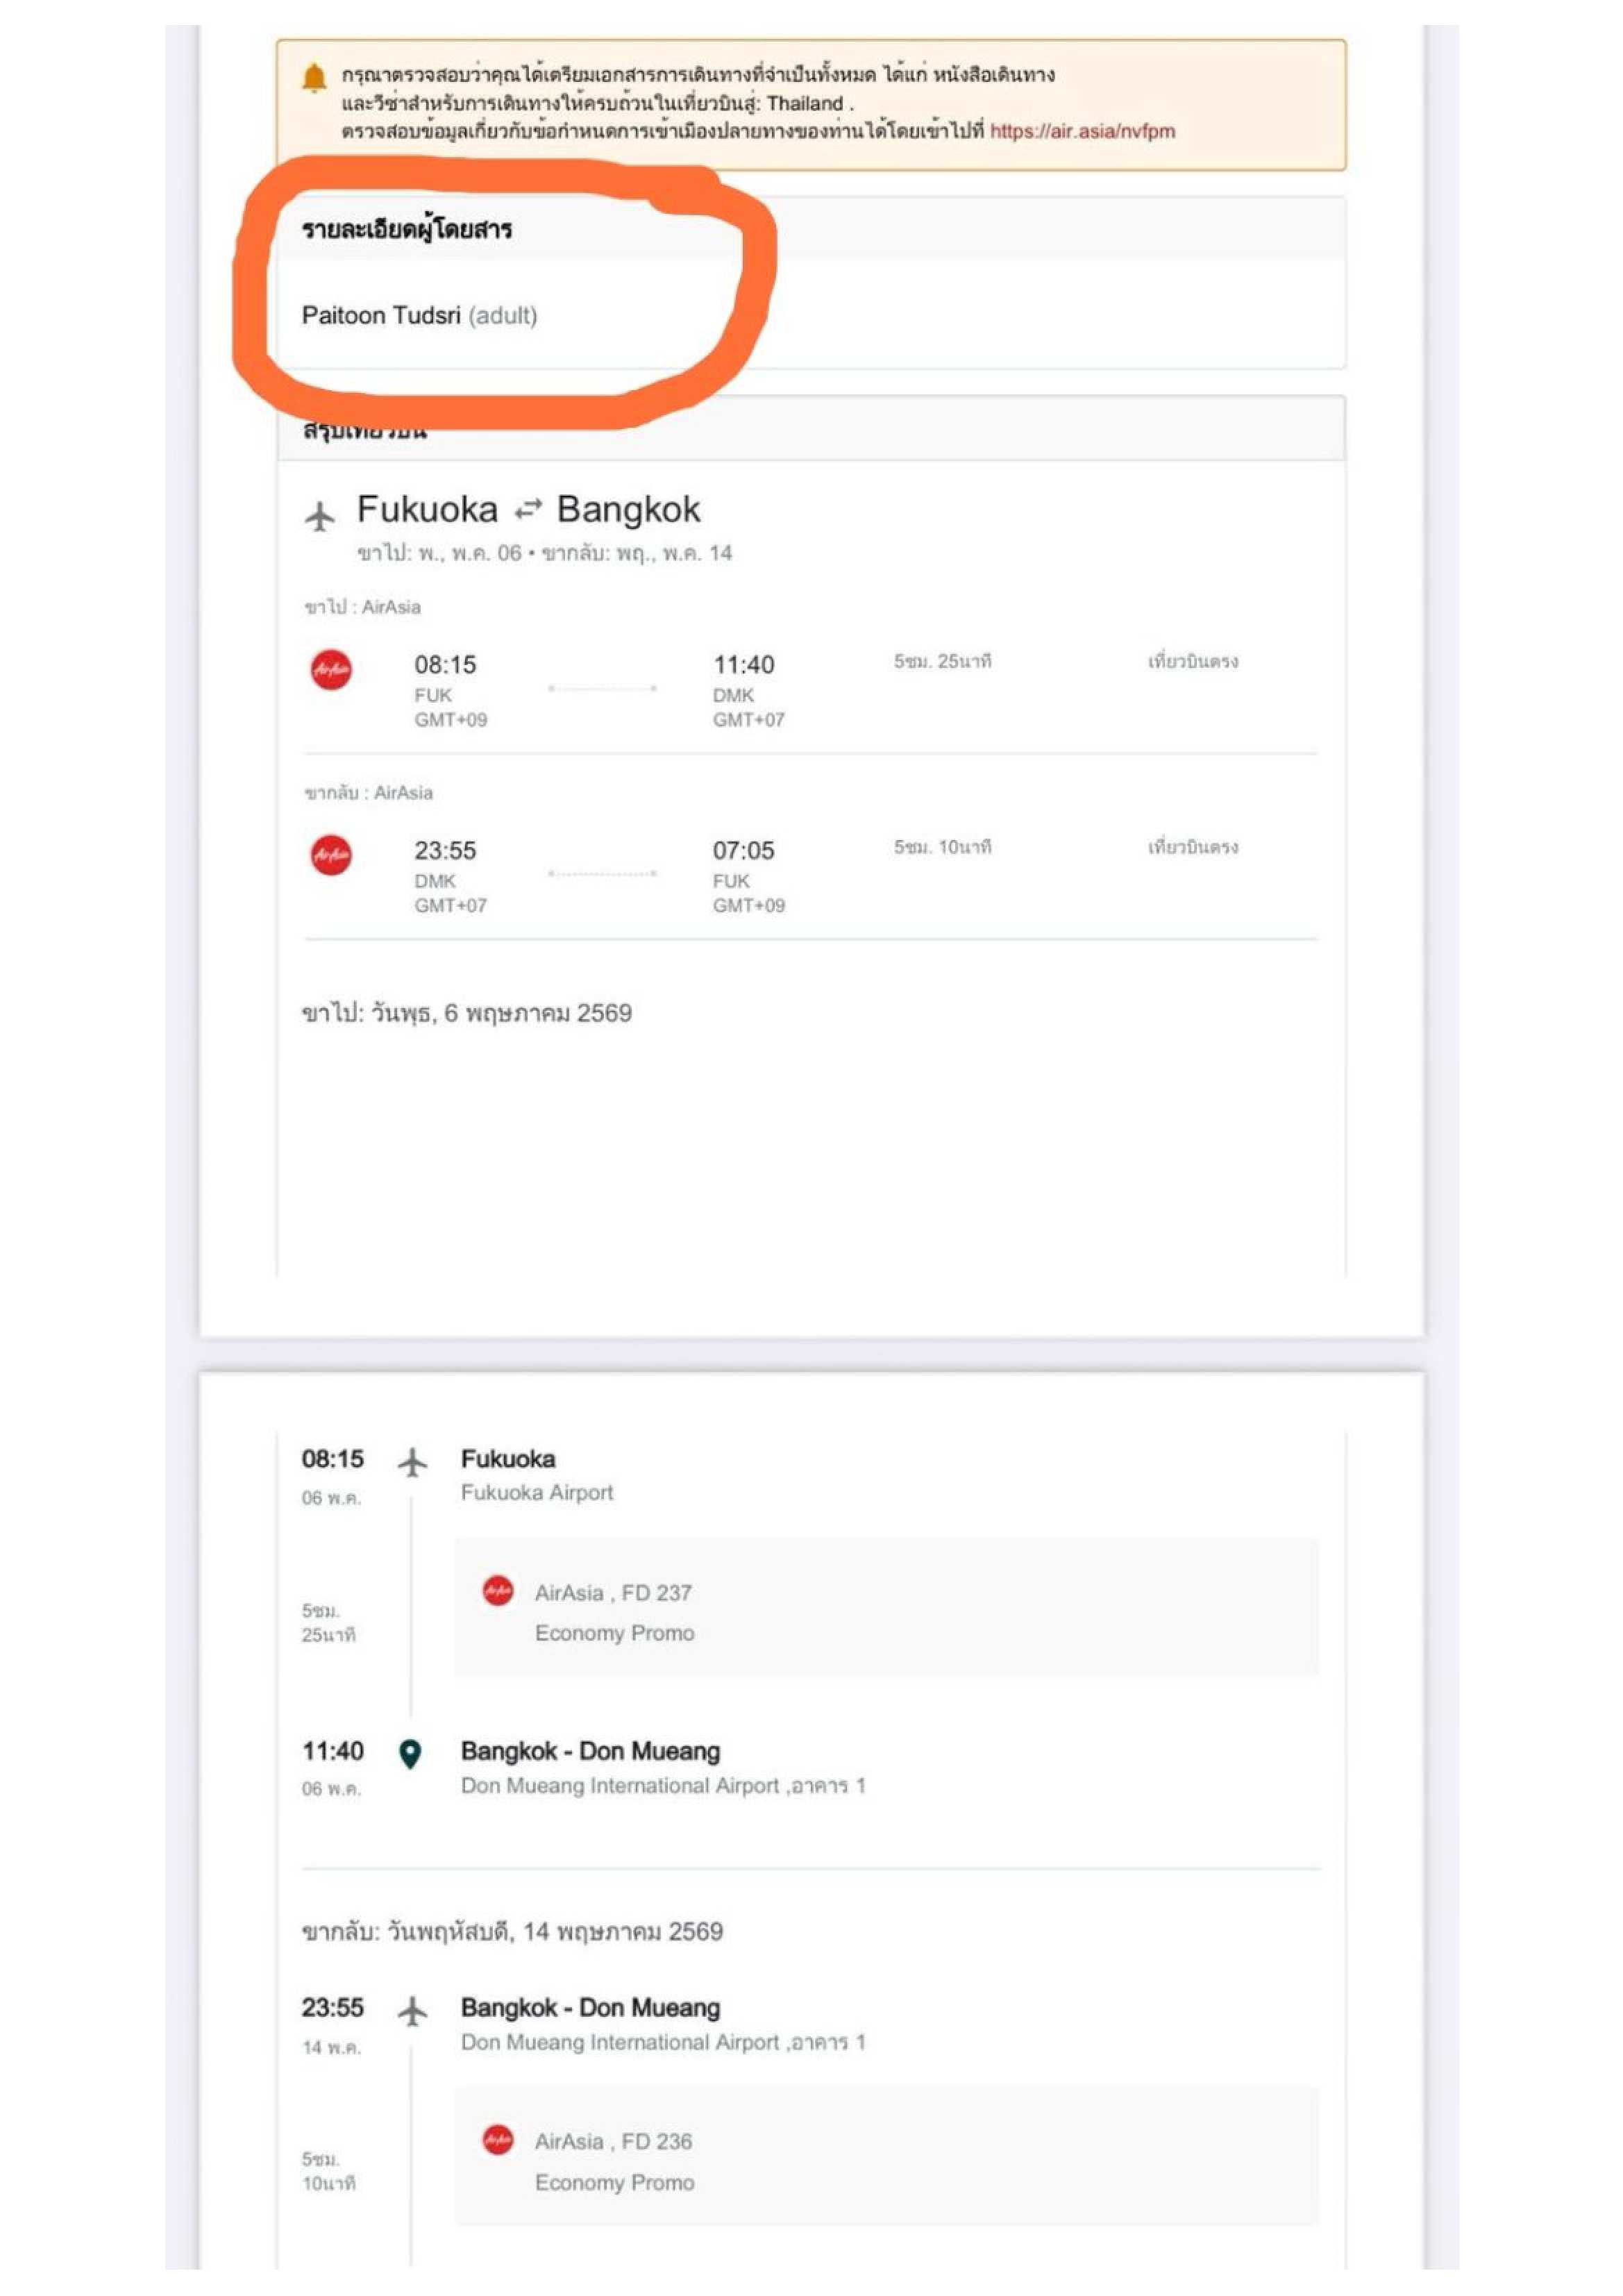1623x2296 pixels.
Task: Click the Fukuoka Airport text
Action: pos(537,1492)
